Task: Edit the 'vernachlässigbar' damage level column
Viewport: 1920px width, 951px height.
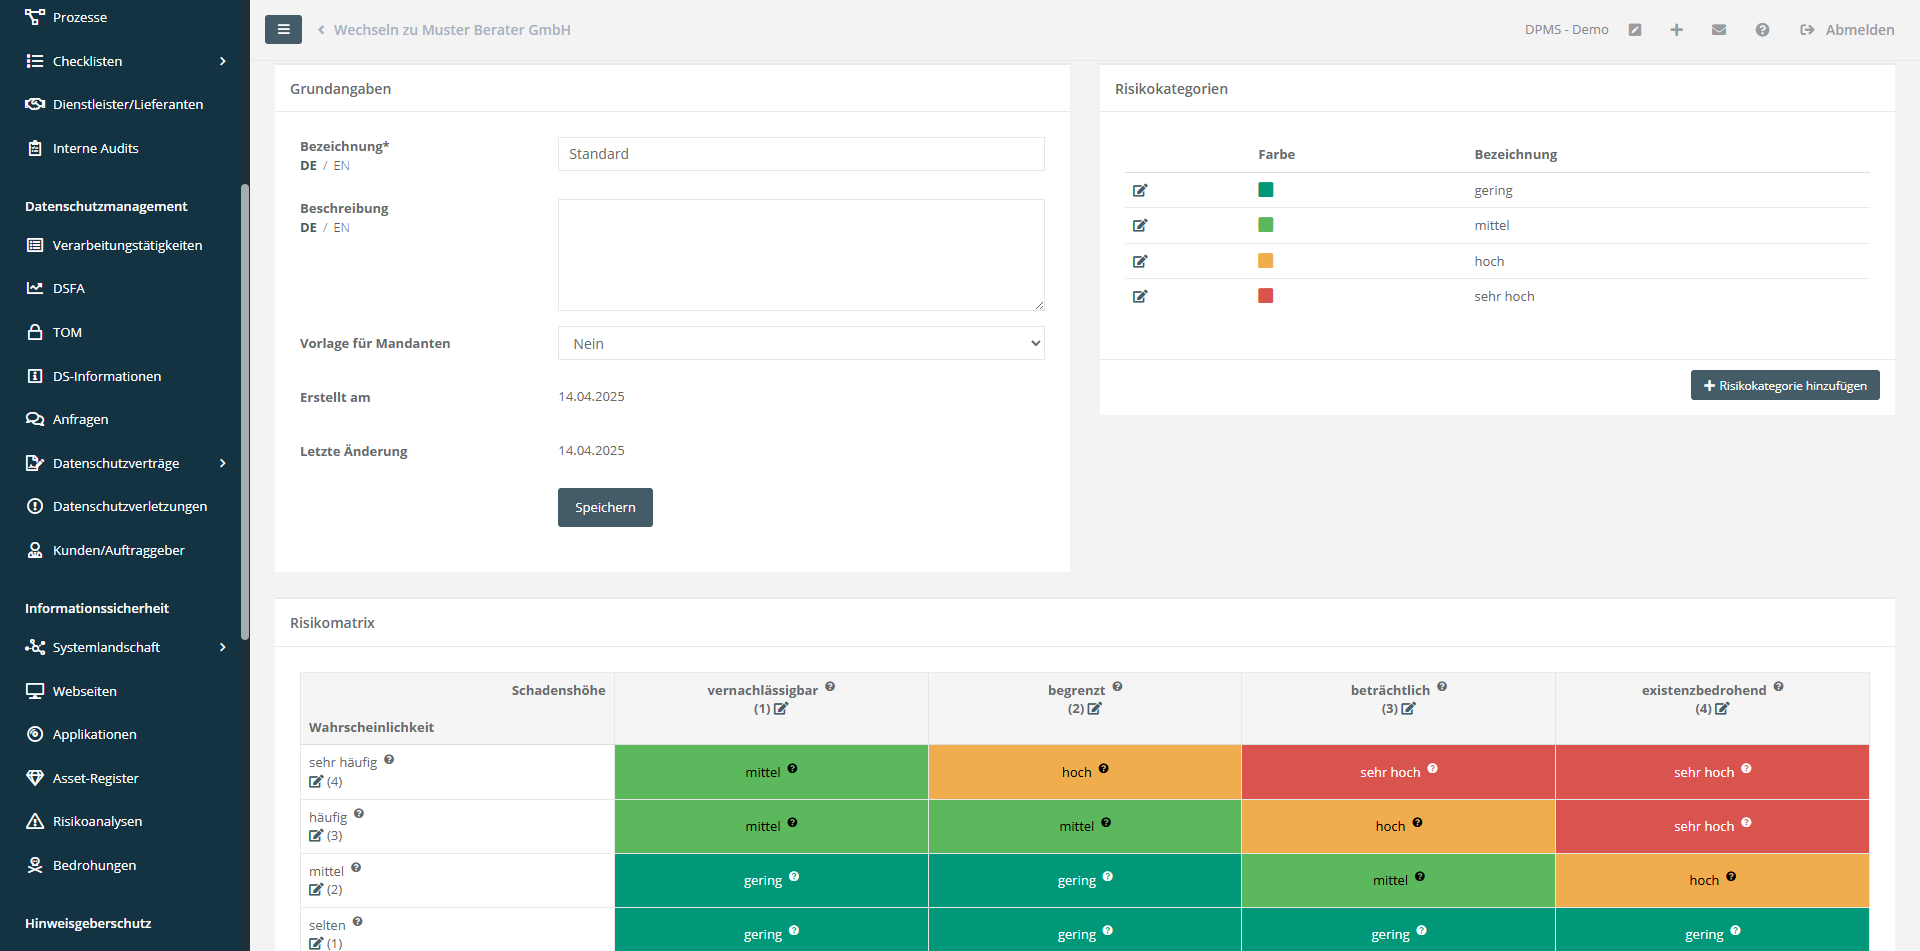Action: [x=781, y=709]
